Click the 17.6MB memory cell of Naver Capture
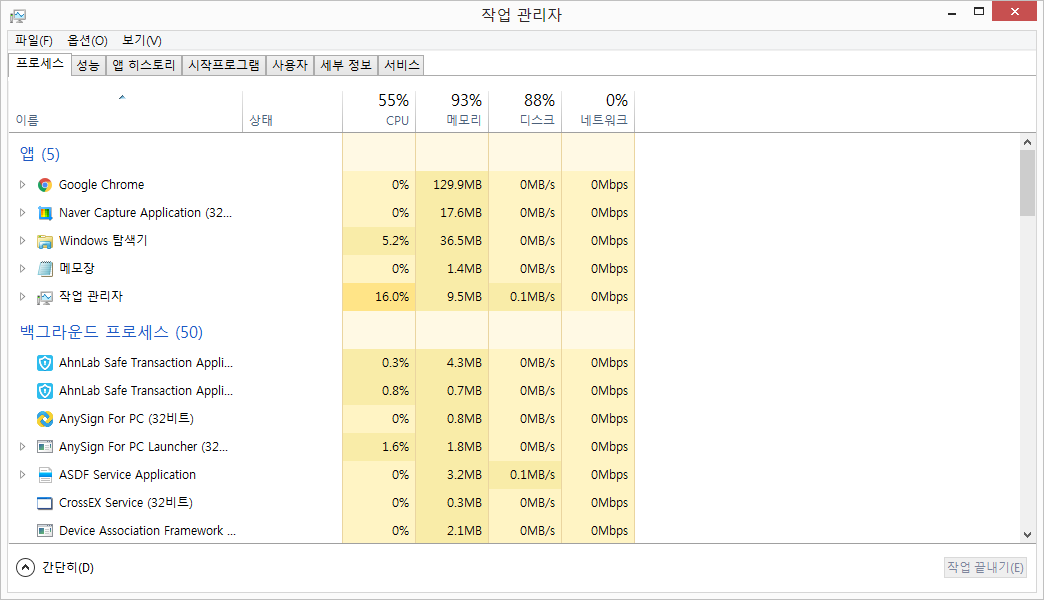Viewport: 1044px width, 600px height. tap(452, 212)
